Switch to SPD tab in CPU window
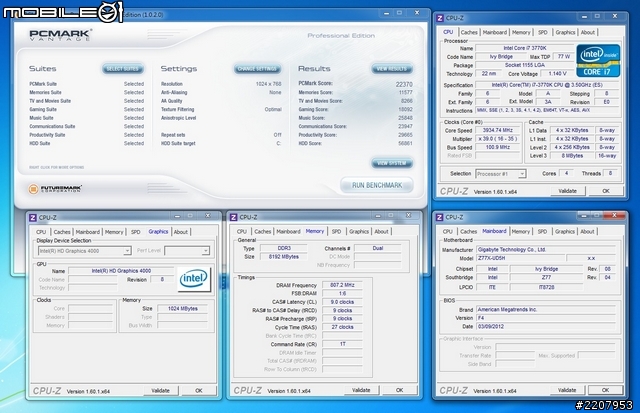 tap(543, 32)
